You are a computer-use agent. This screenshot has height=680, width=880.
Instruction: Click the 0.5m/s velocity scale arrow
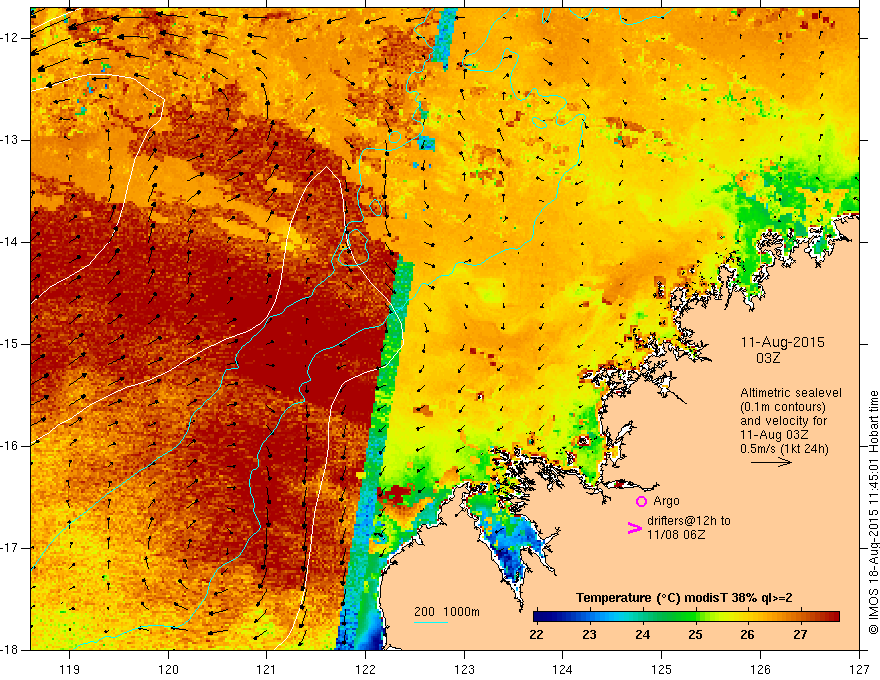[772, 462]
